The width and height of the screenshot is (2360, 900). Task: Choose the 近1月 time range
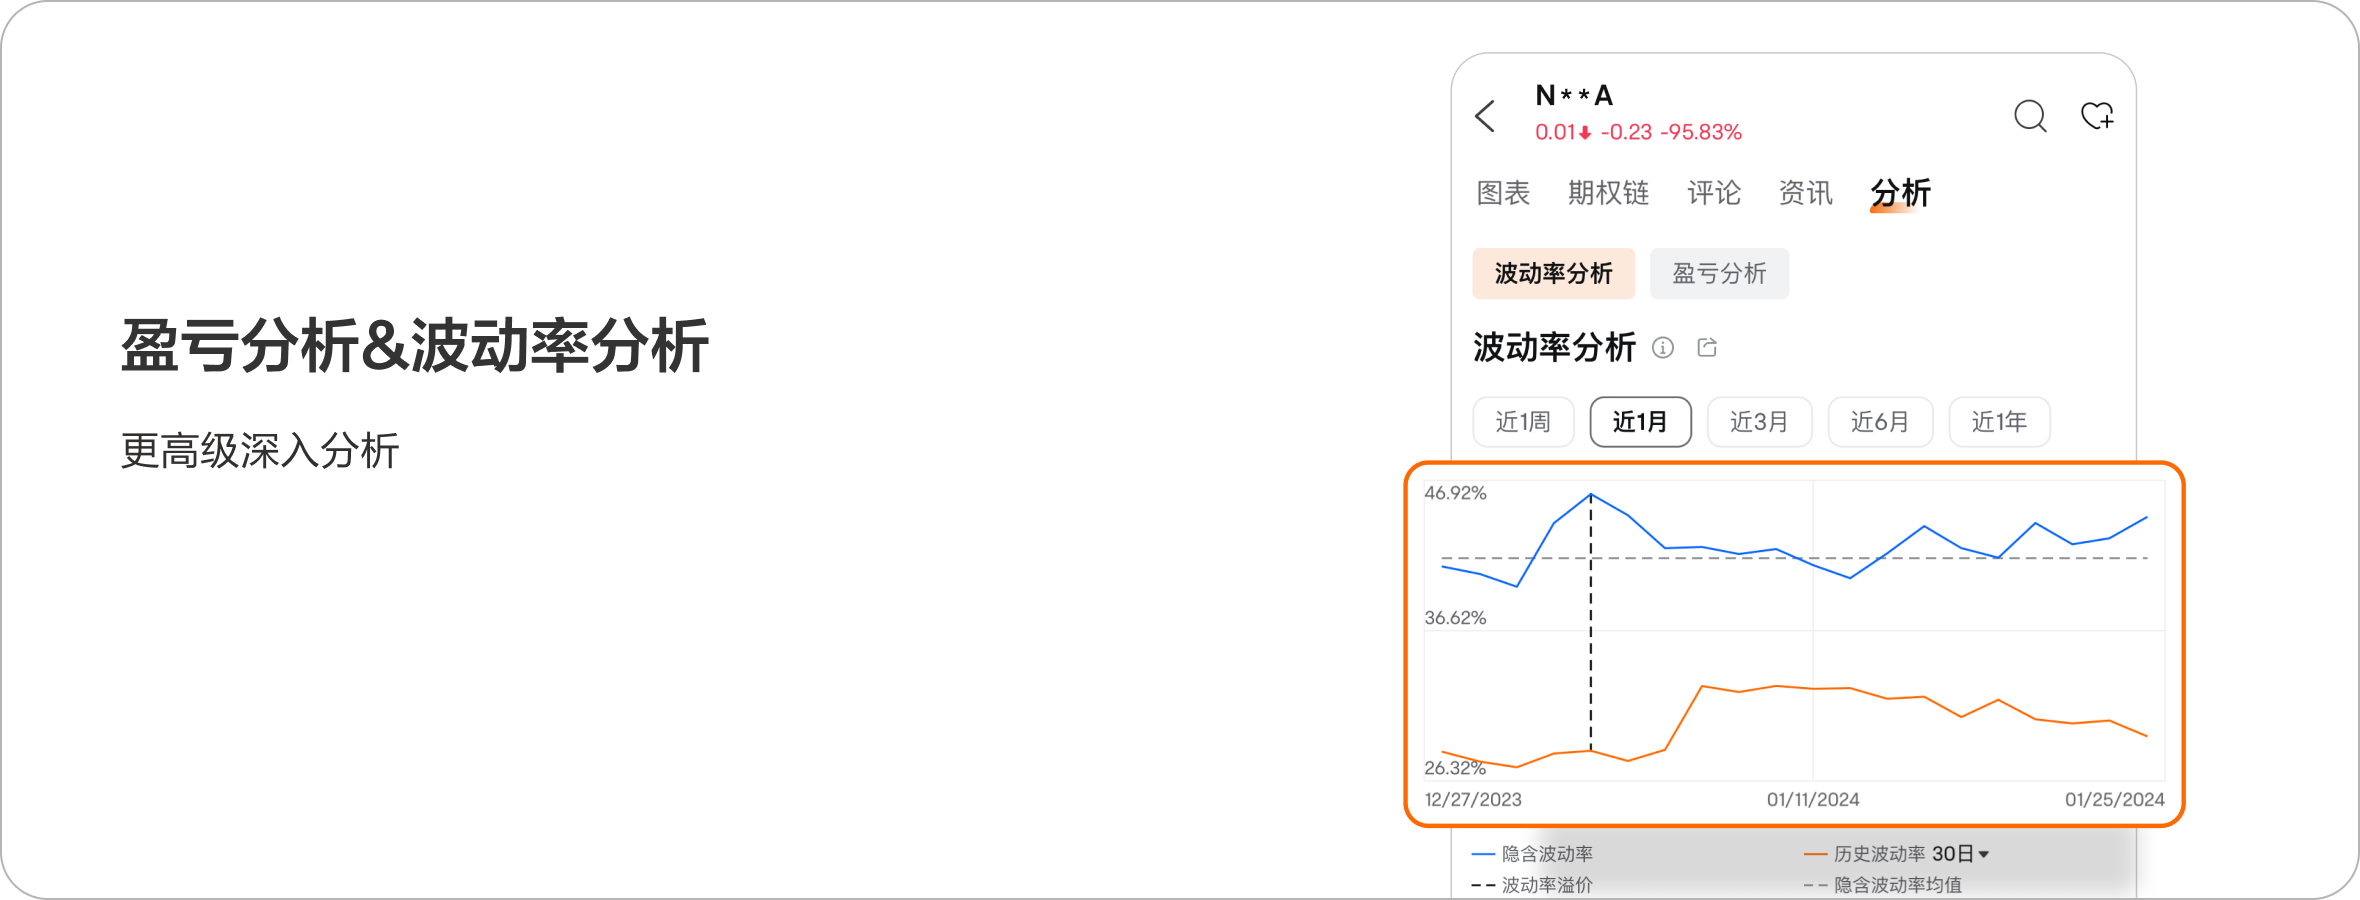pos(1640,422)
